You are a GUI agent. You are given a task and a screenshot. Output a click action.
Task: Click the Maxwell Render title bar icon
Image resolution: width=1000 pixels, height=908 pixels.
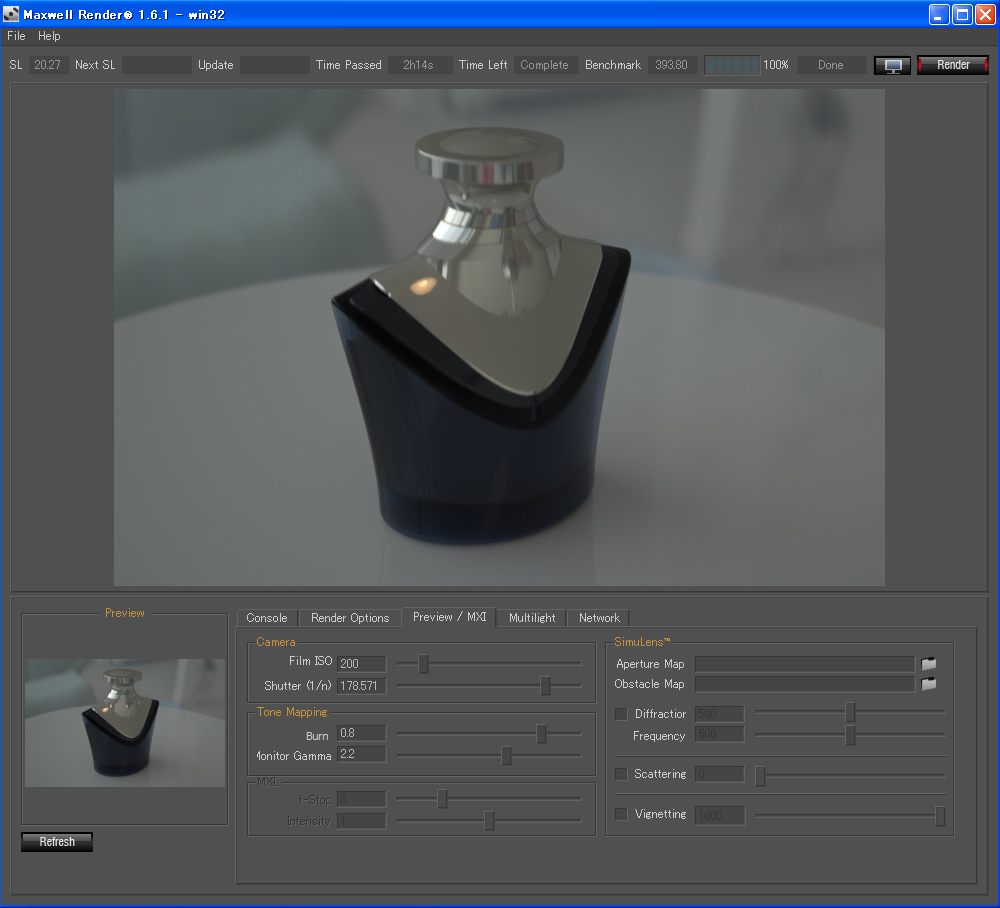[x=12, y=14]
